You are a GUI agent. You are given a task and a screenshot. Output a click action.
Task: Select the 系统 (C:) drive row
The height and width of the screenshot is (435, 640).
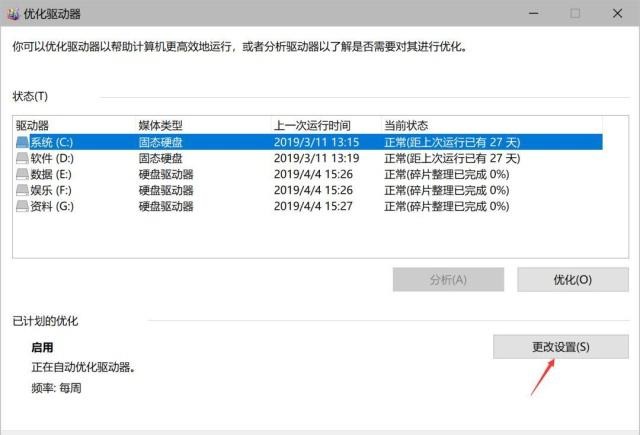[x=309, y=142]
